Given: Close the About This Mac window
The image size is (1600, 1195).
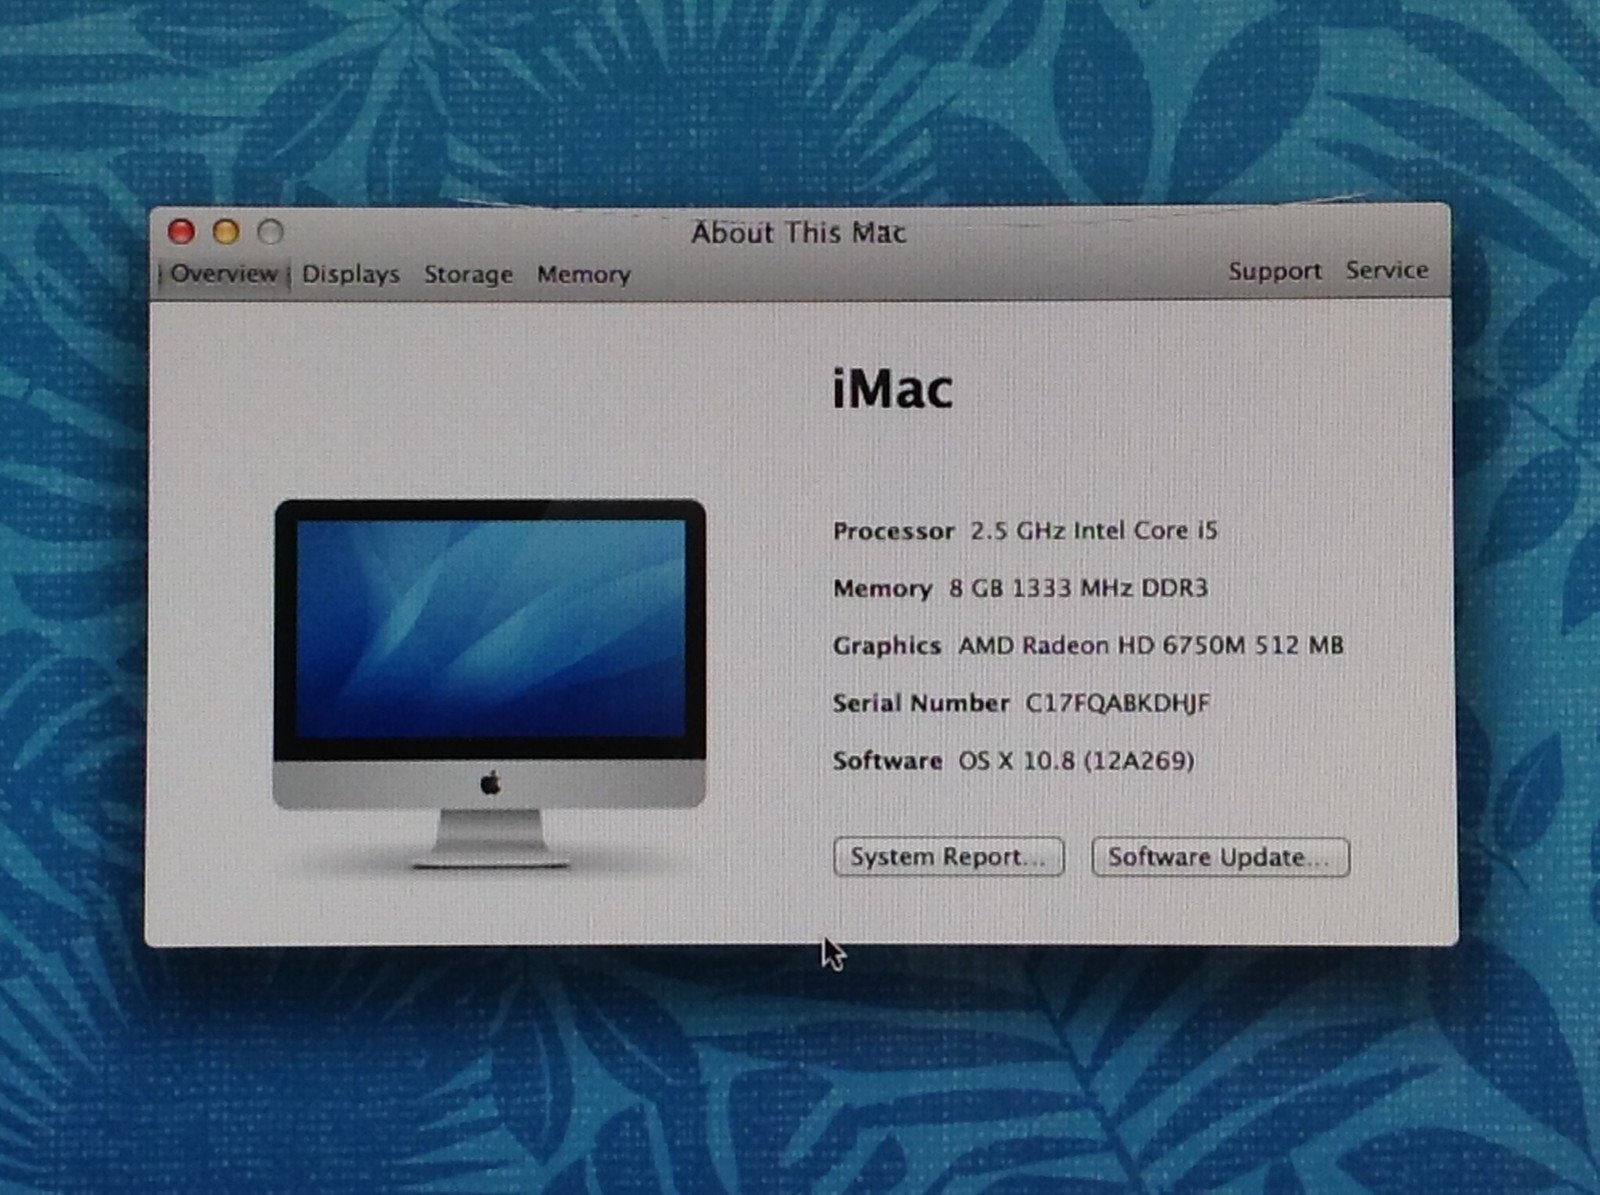Looking at the screenshot, I should [181, 232].
